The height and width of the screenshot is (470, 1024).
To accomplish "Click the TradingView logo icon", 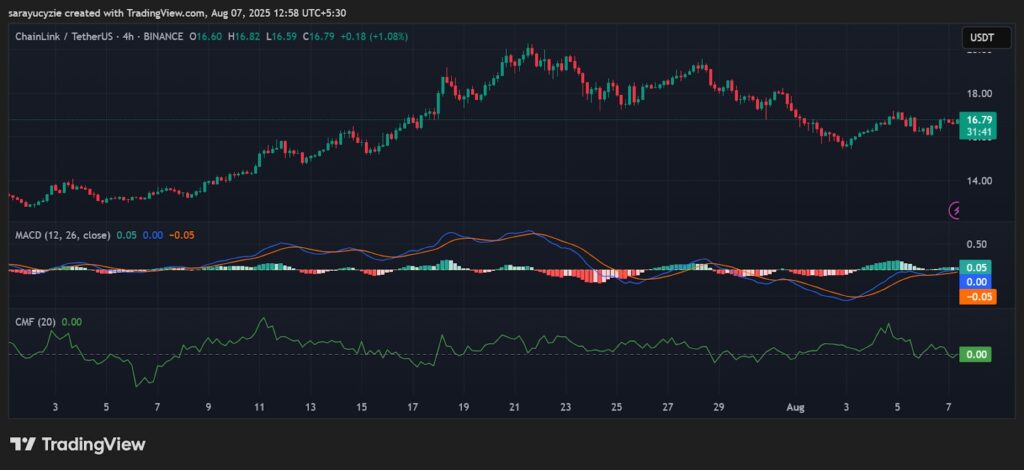I will pyautogui.click(x=24, y=444).
